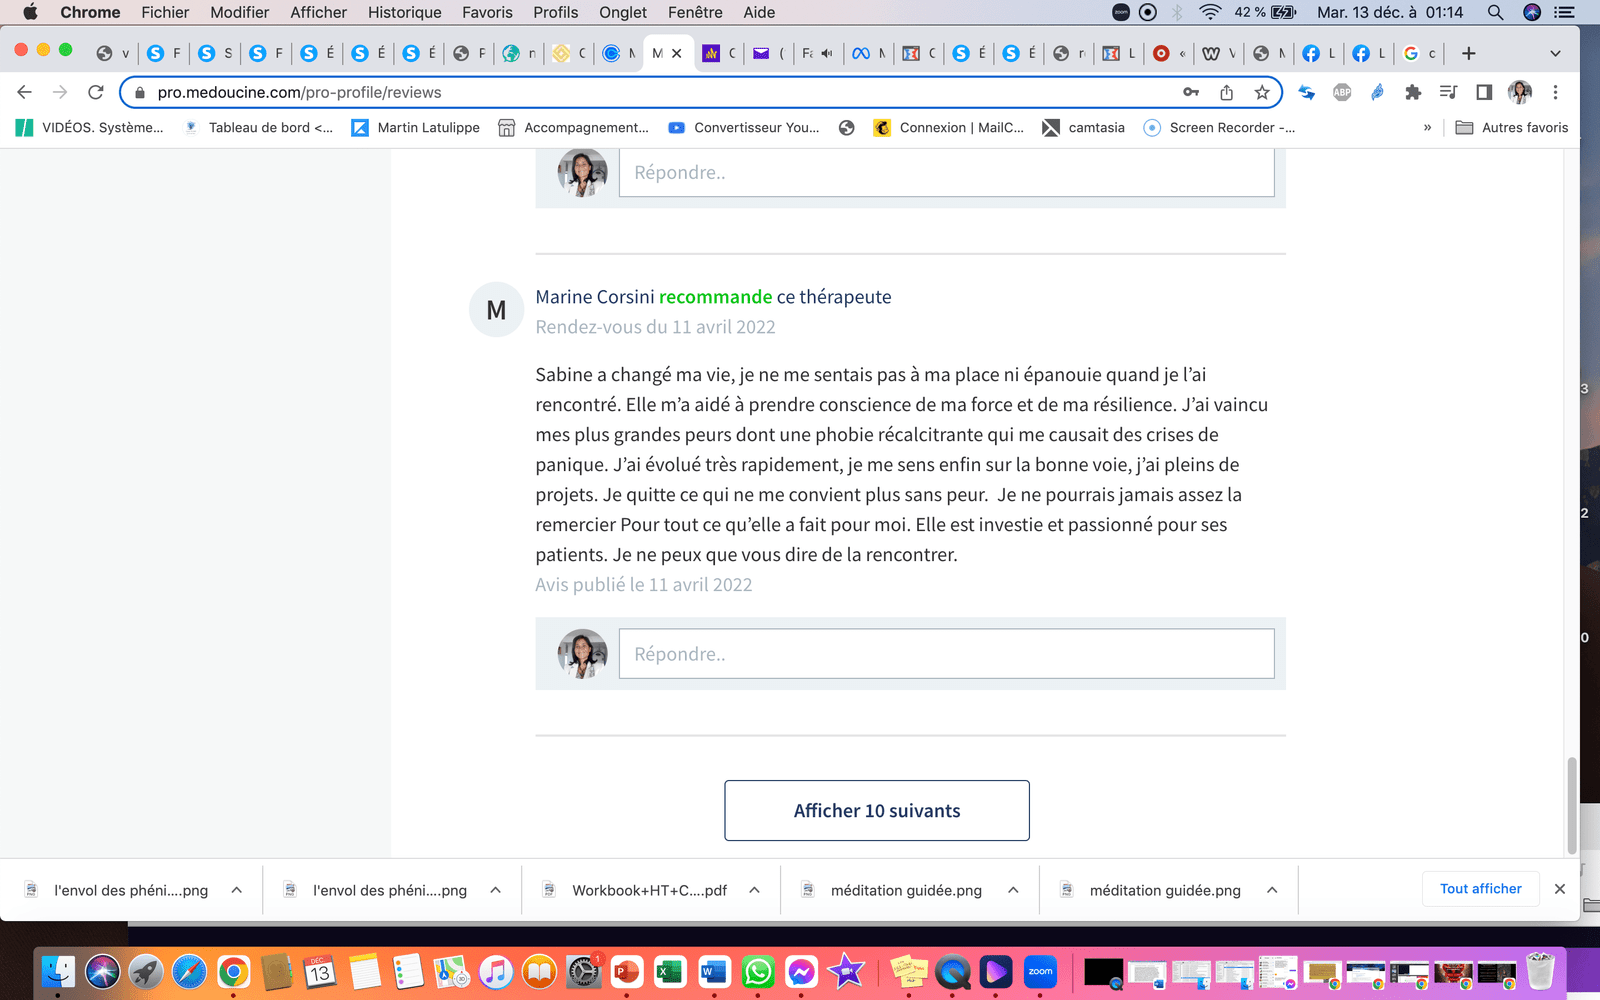Open WhatsApp from the Dock

(758, 972)
